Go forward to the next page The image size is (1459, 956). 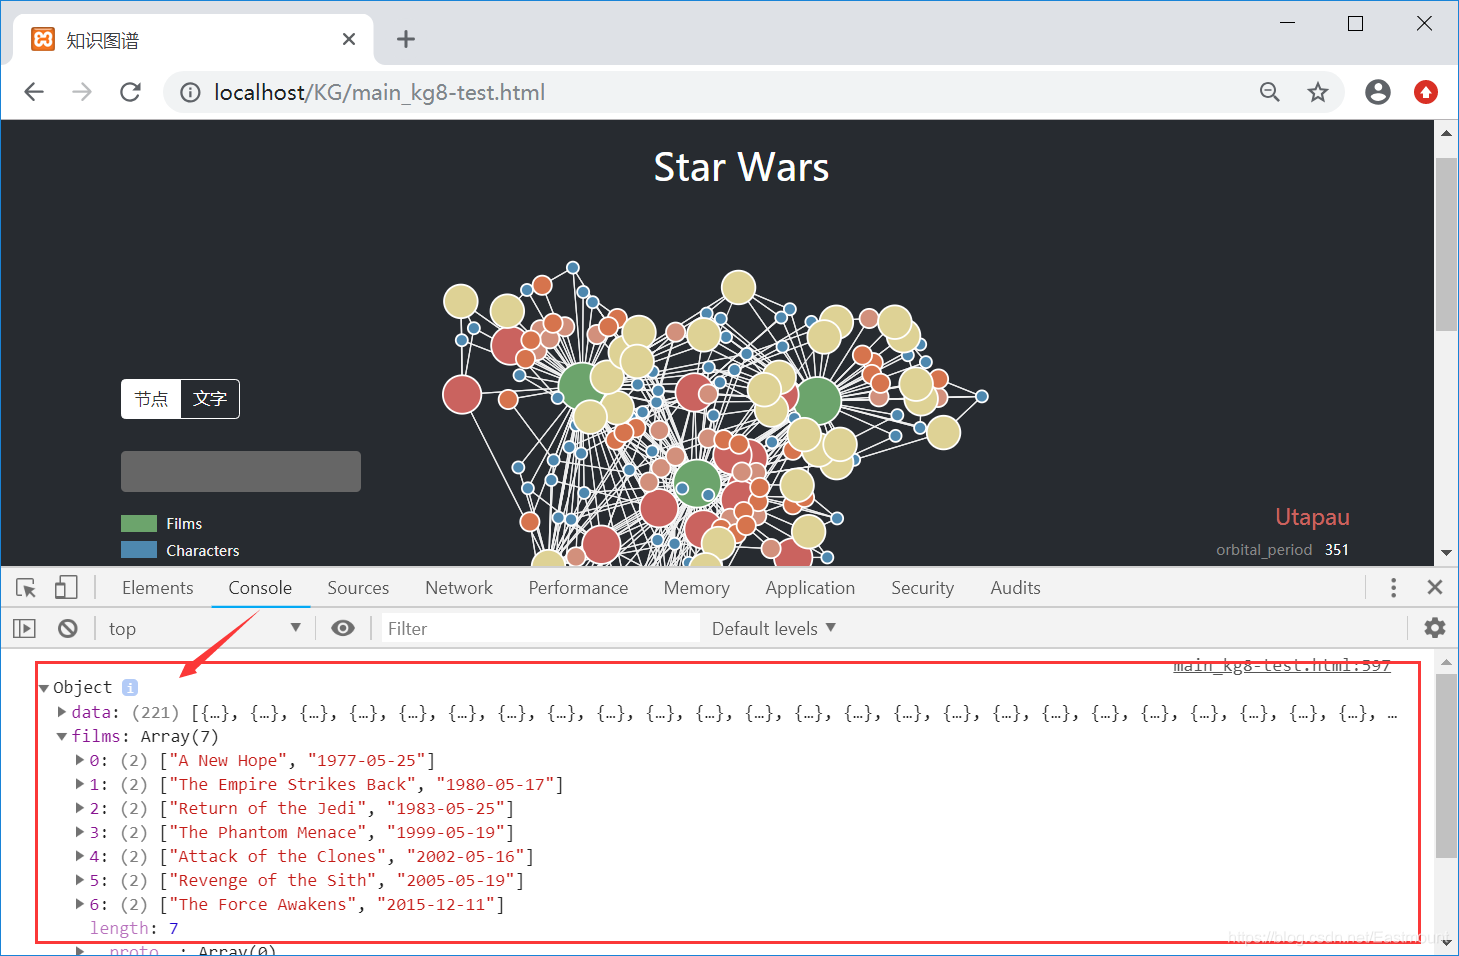[82, 92]
